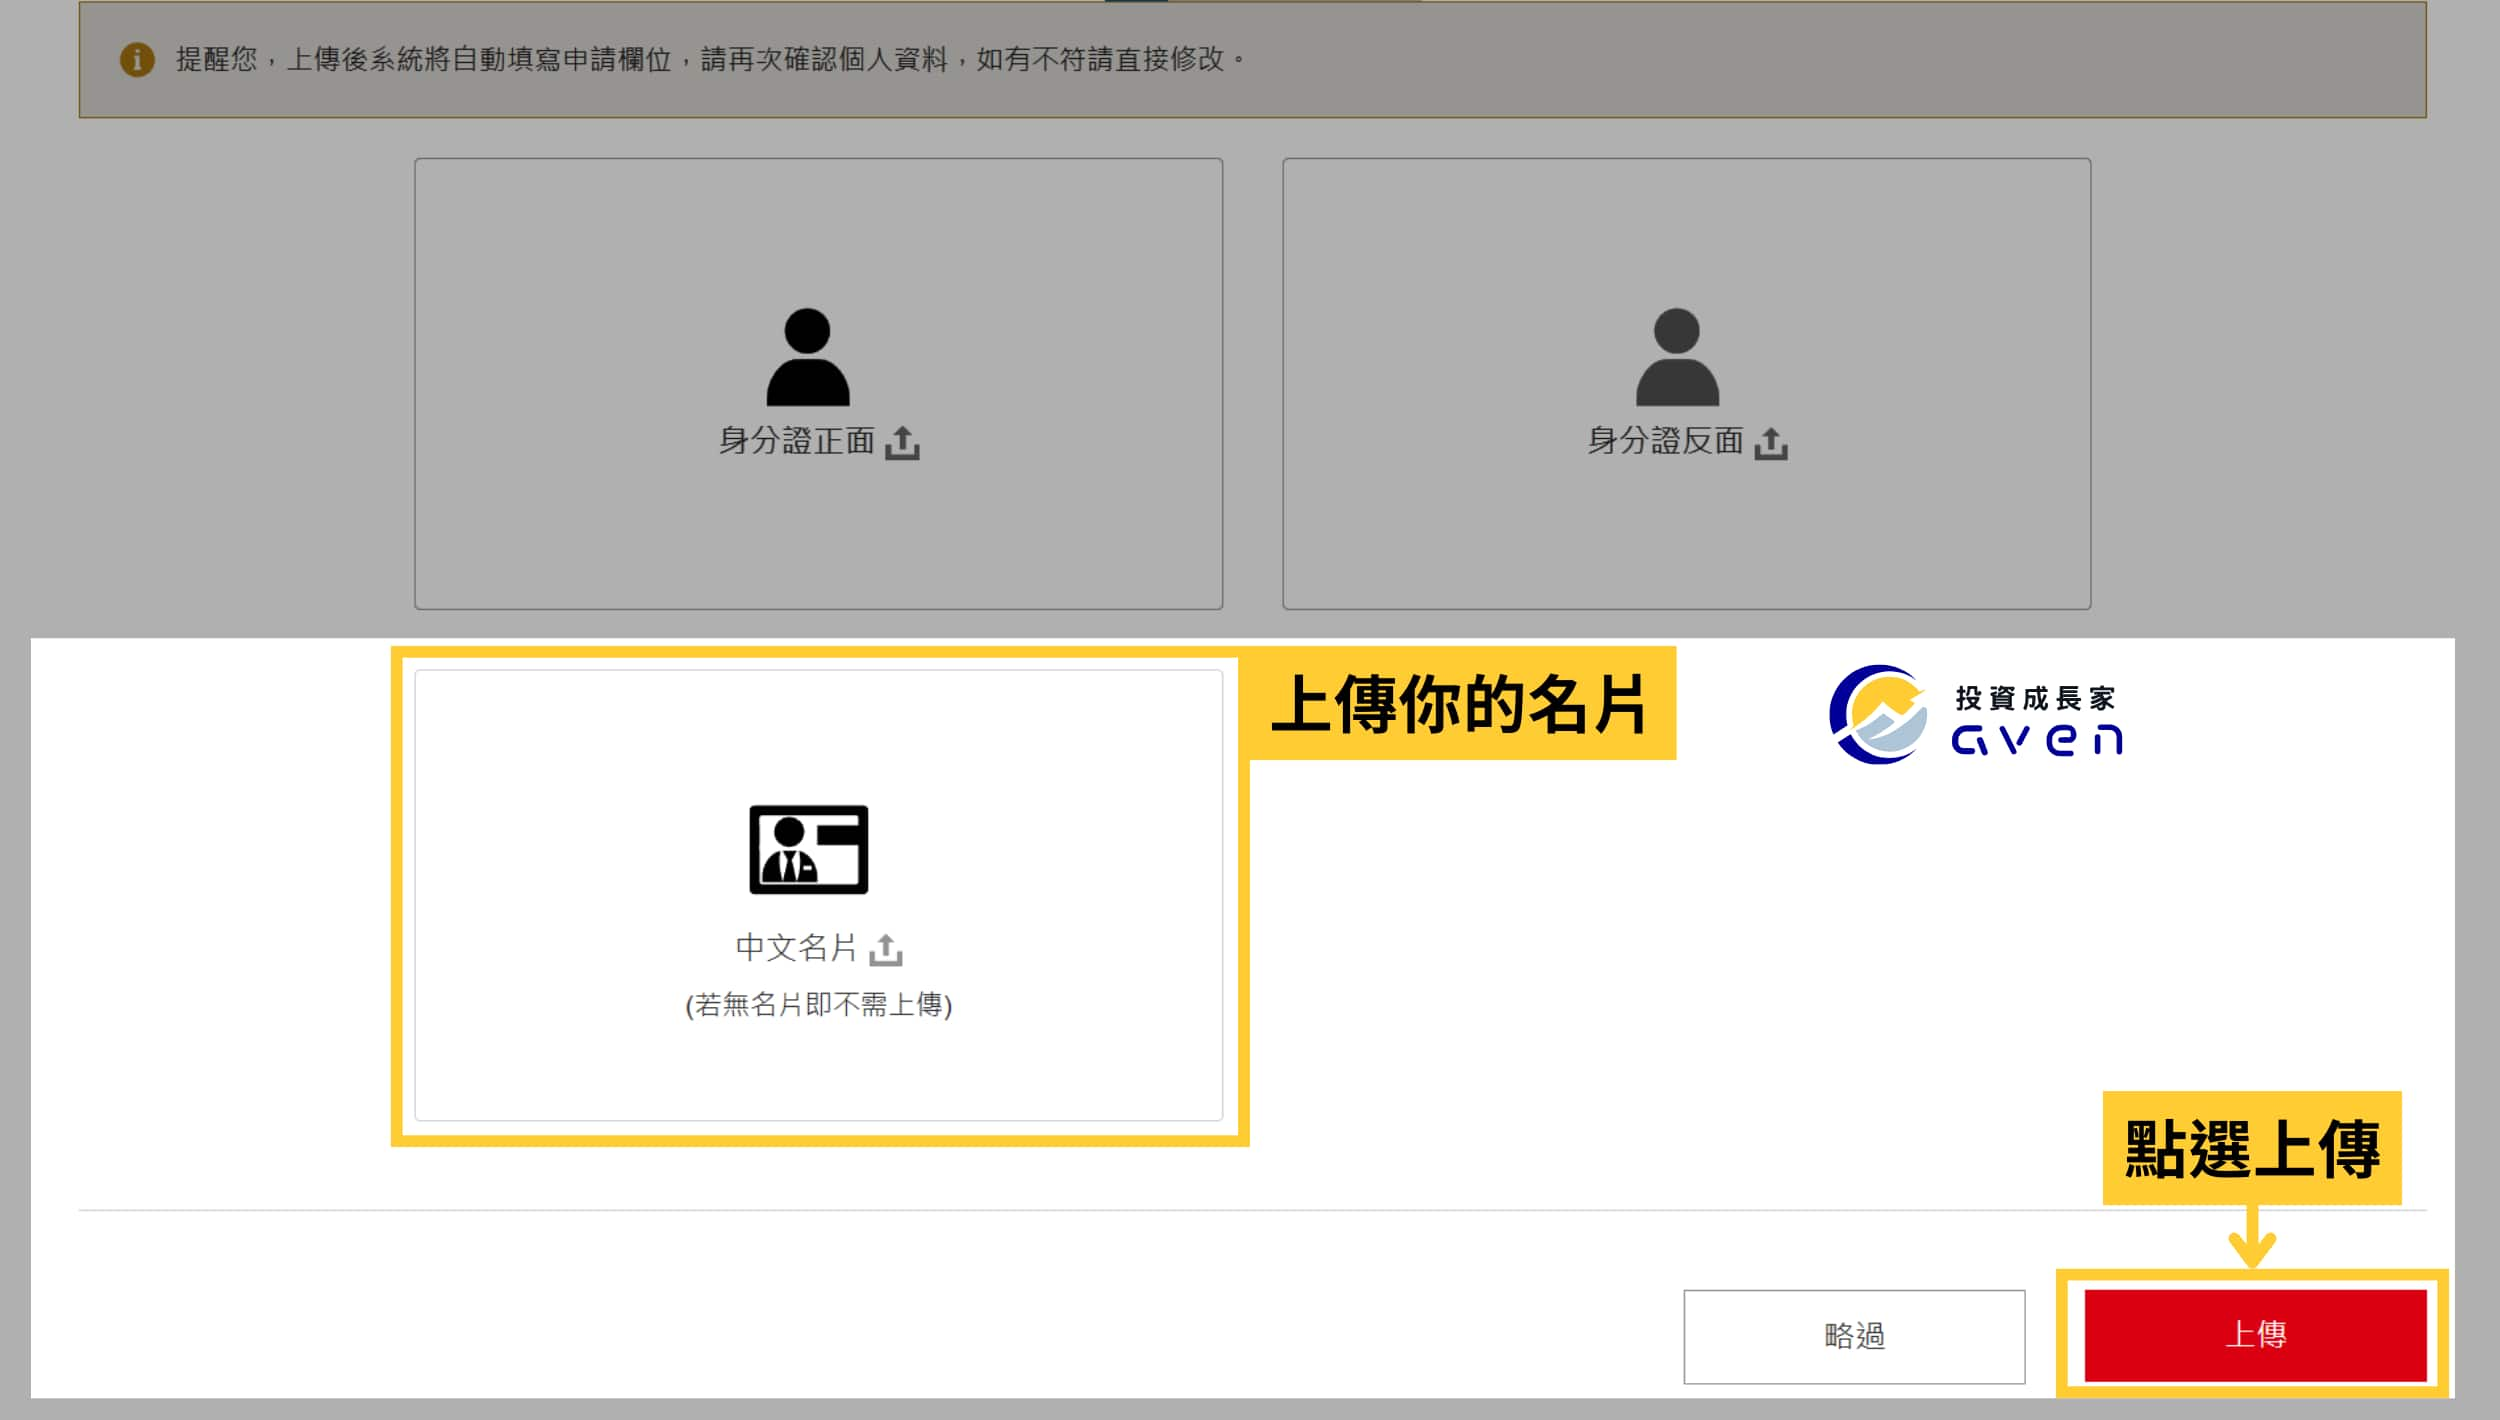The image size is (2500, 1420).
Task: Click the 身分證反面 label text
Action: point(1665,441)
